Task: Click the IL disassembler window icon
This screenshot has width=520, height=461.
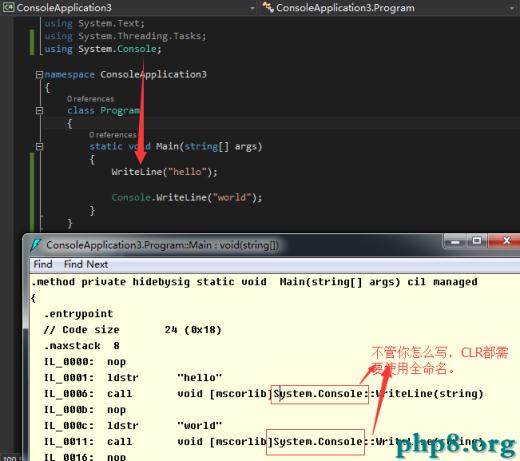Action: pyautogui.click(x=35, y=245)
